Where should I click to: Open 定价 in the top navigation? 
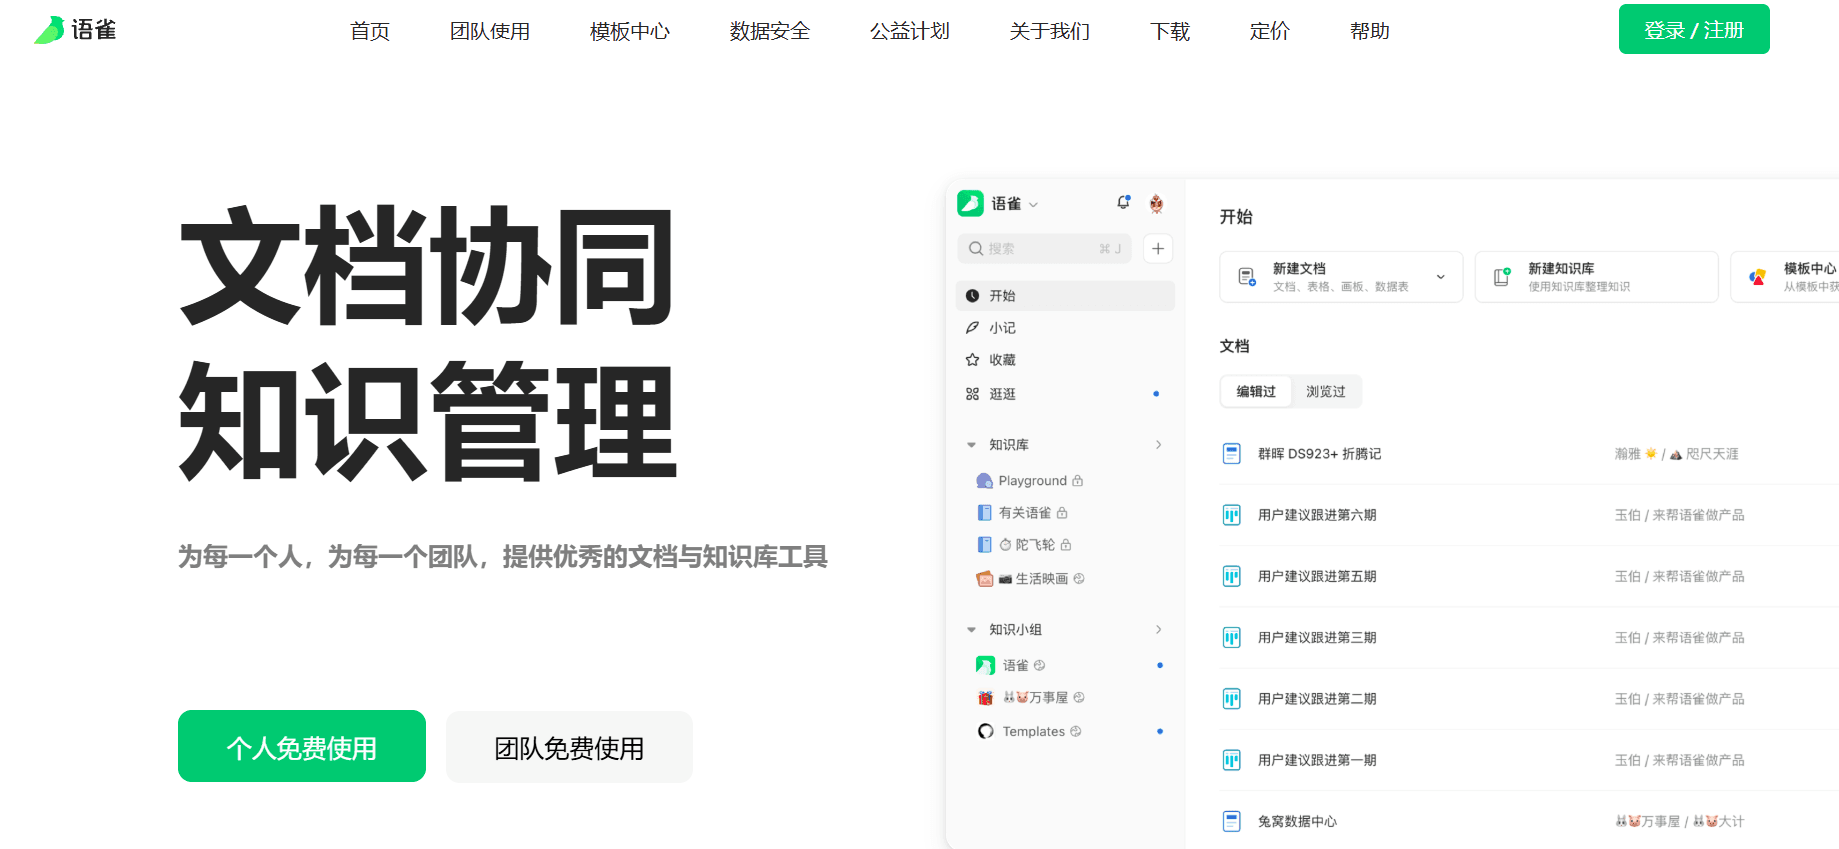tap(1270, 31)
